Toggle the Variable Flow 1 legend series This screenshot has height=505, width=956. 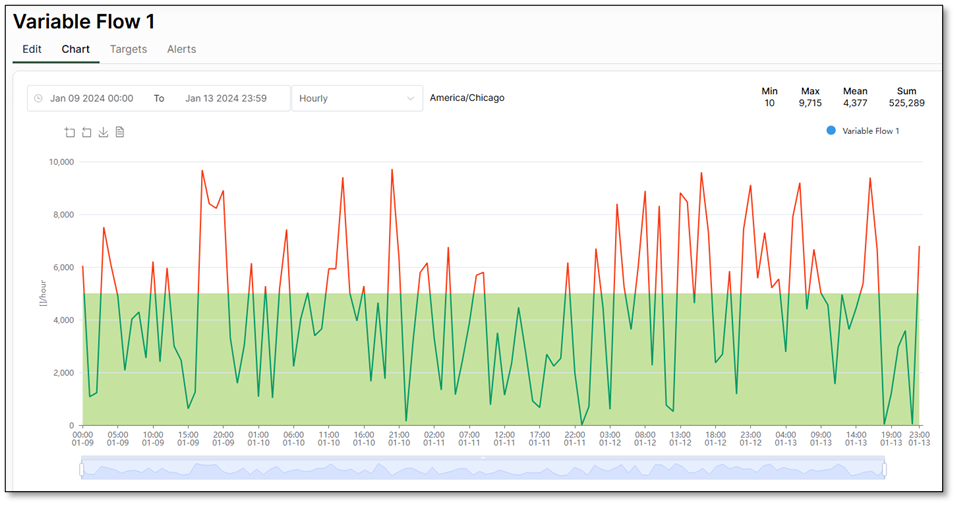pyautogui.click(x=862, y=131)
